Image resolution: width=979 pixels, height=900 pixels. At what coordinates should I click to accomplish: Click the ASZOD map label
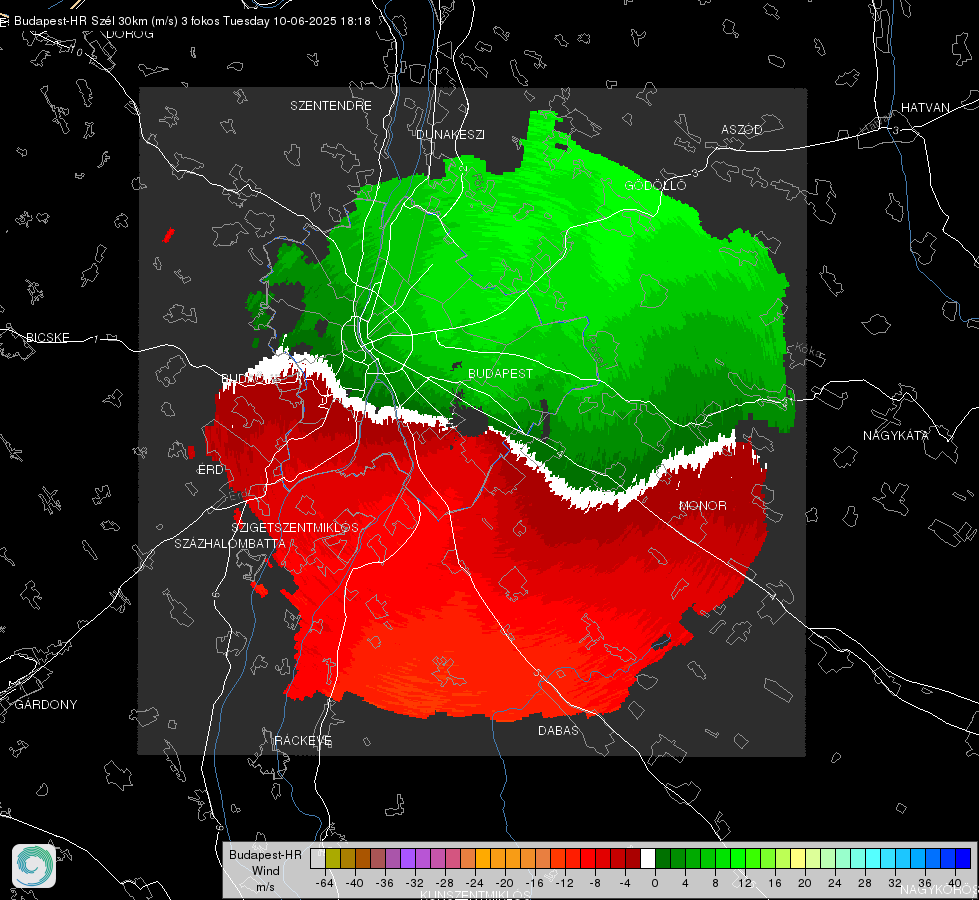click(742, 129)
